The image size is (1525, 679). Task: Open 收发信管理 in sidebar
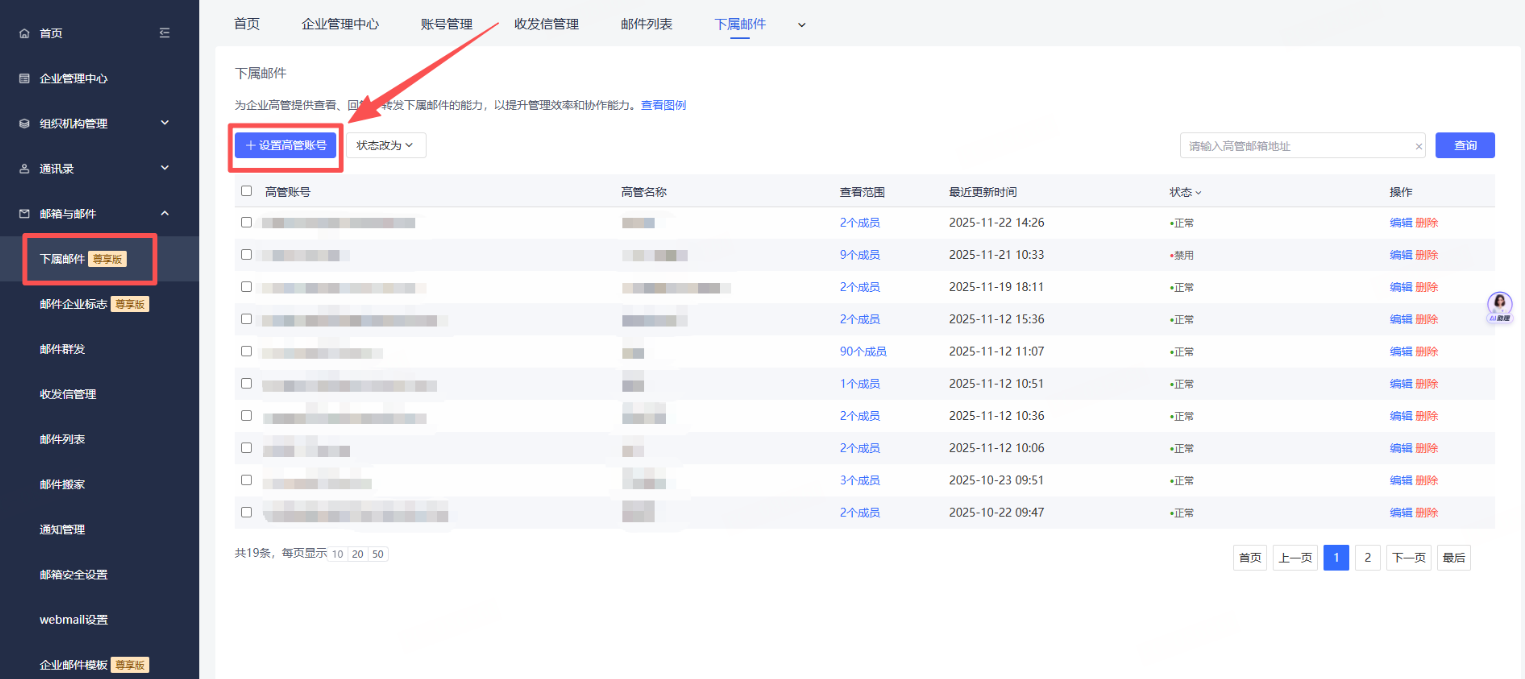point(68,394)
